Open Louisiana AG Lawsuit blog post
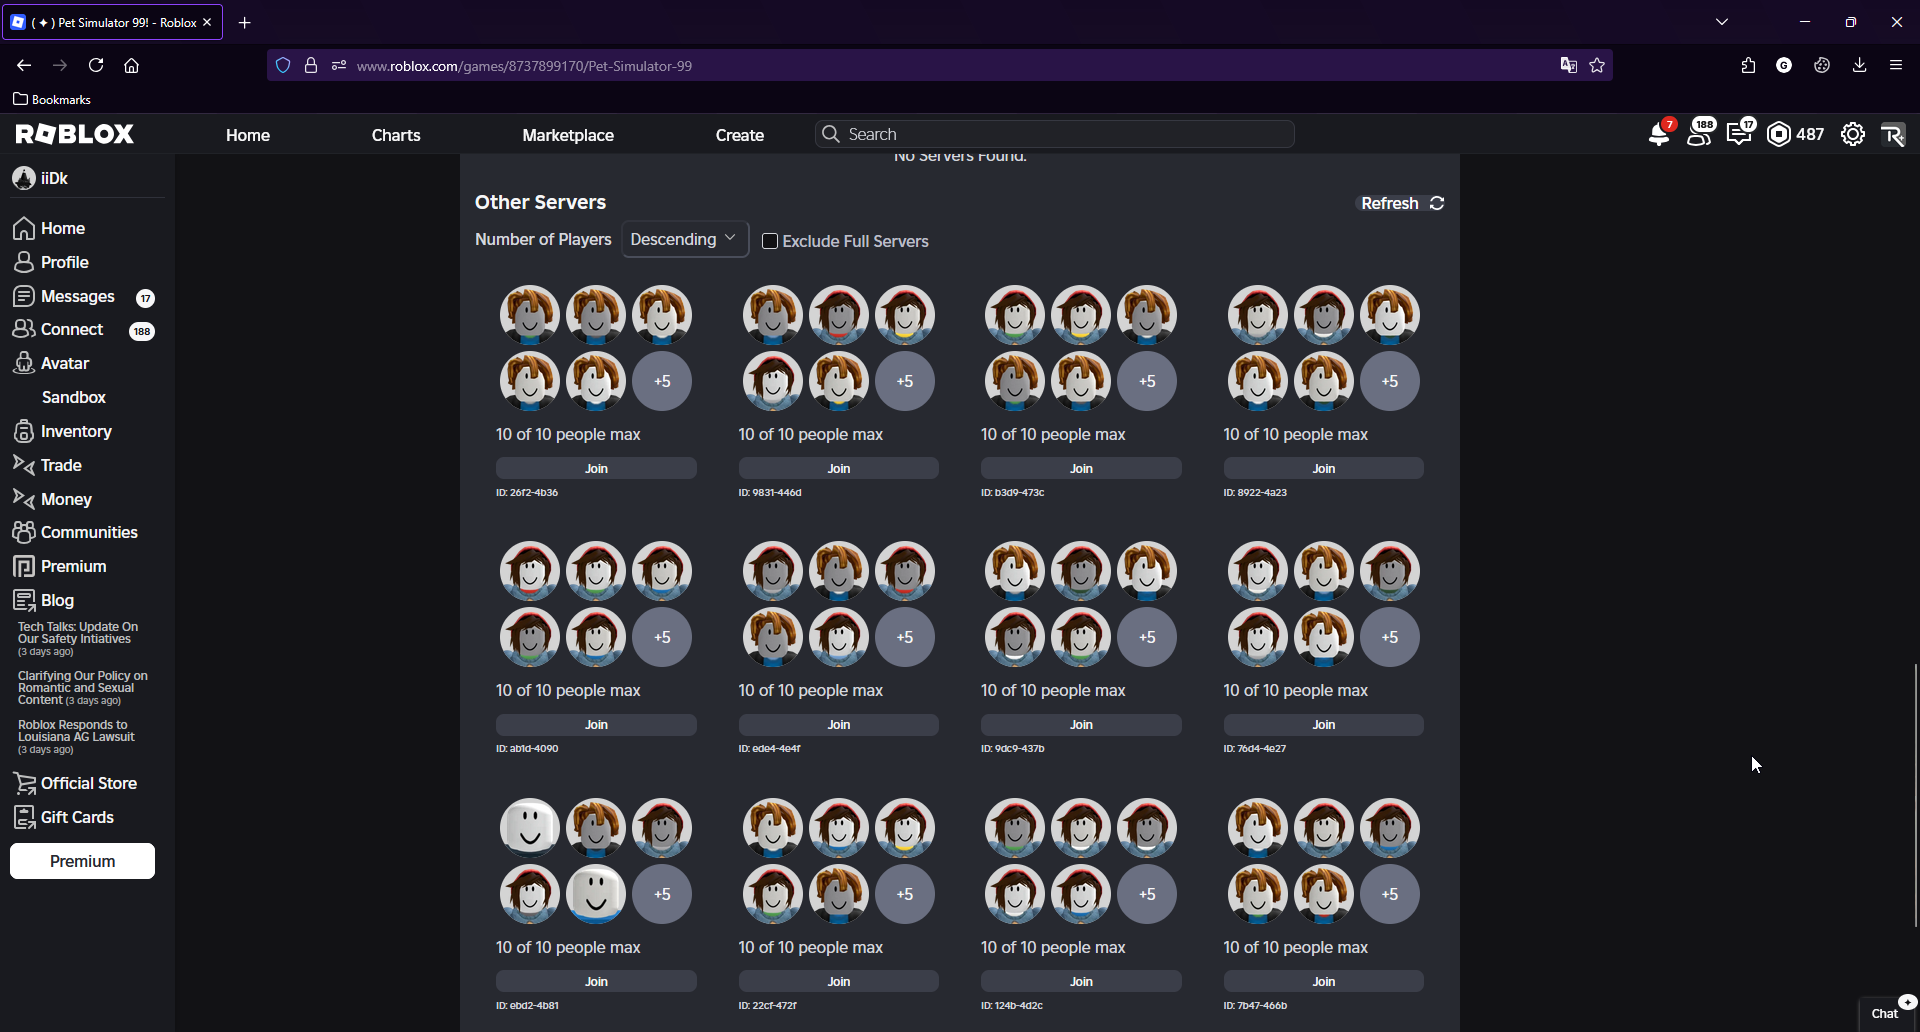Image resolution: width=1920 pixels, height=1032 pixels. pos(76,737)
